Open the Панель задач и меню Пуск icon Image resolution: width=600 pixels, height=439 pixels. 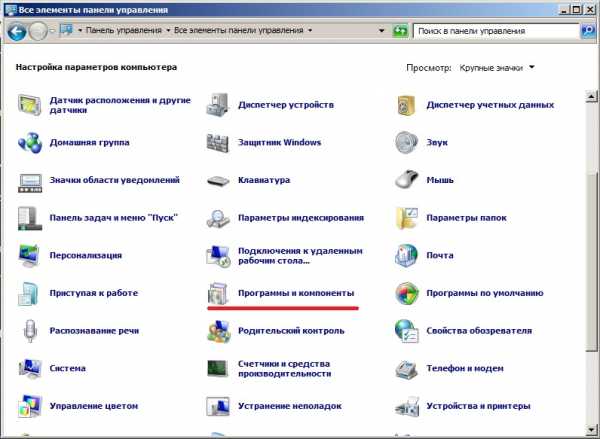[x=29, y=218]
